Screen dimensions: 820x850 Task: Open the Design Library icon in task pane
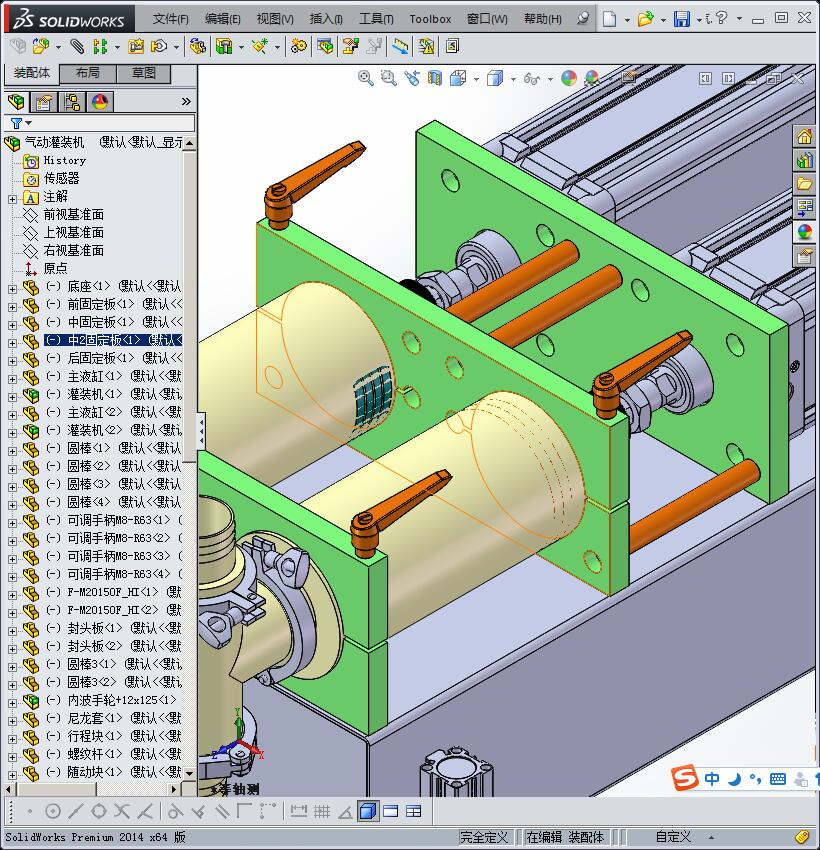pos(804,160)
